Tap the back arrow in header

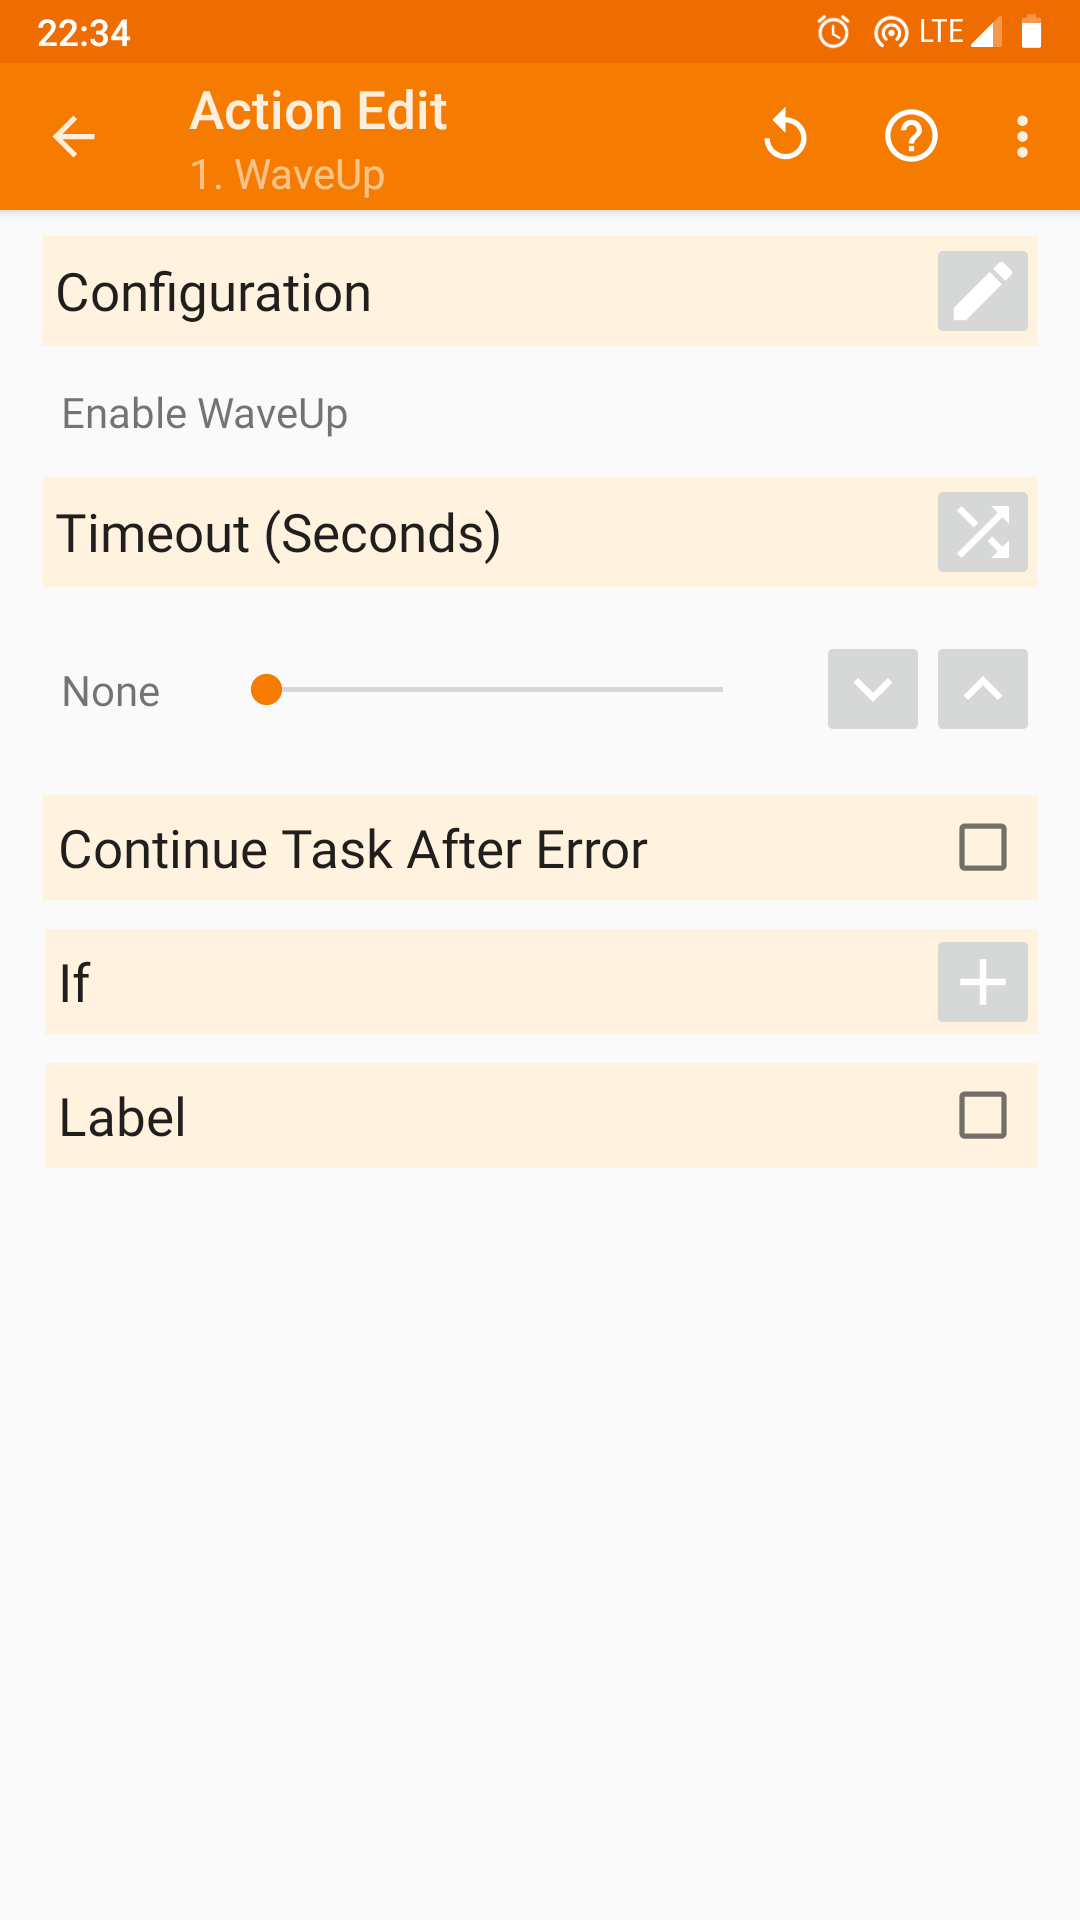point(74,137)
